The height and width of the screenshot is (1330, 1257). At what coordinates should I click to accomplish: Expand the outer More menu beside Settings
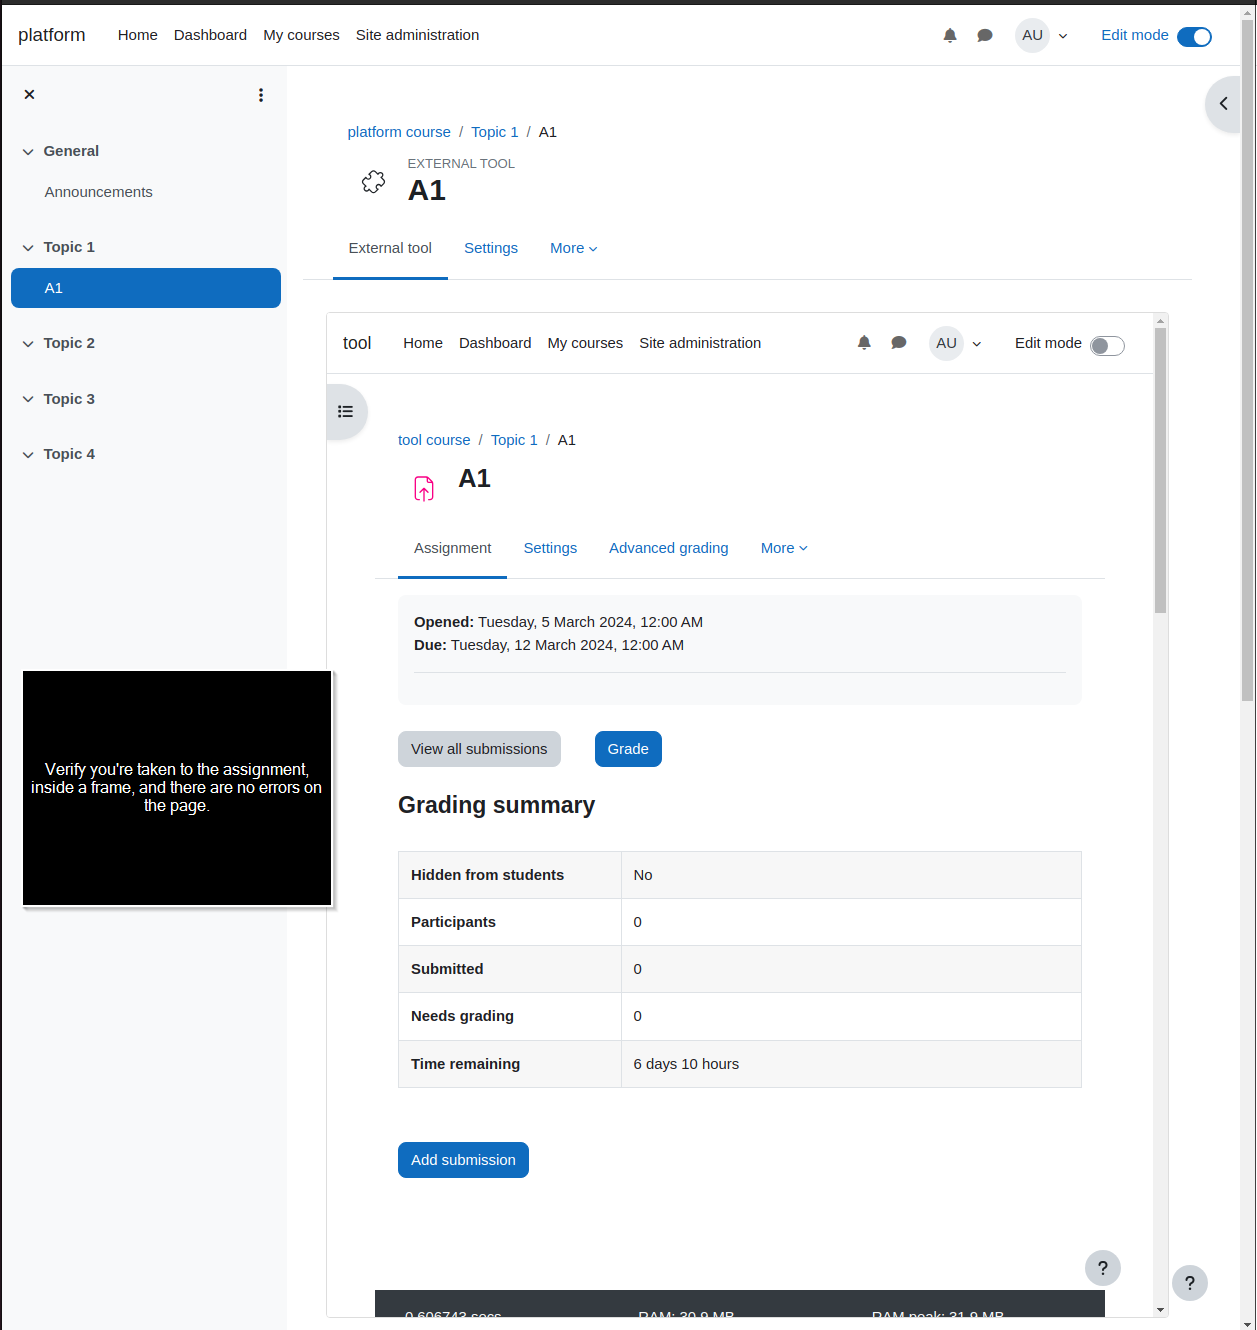[x=574, y=248]
